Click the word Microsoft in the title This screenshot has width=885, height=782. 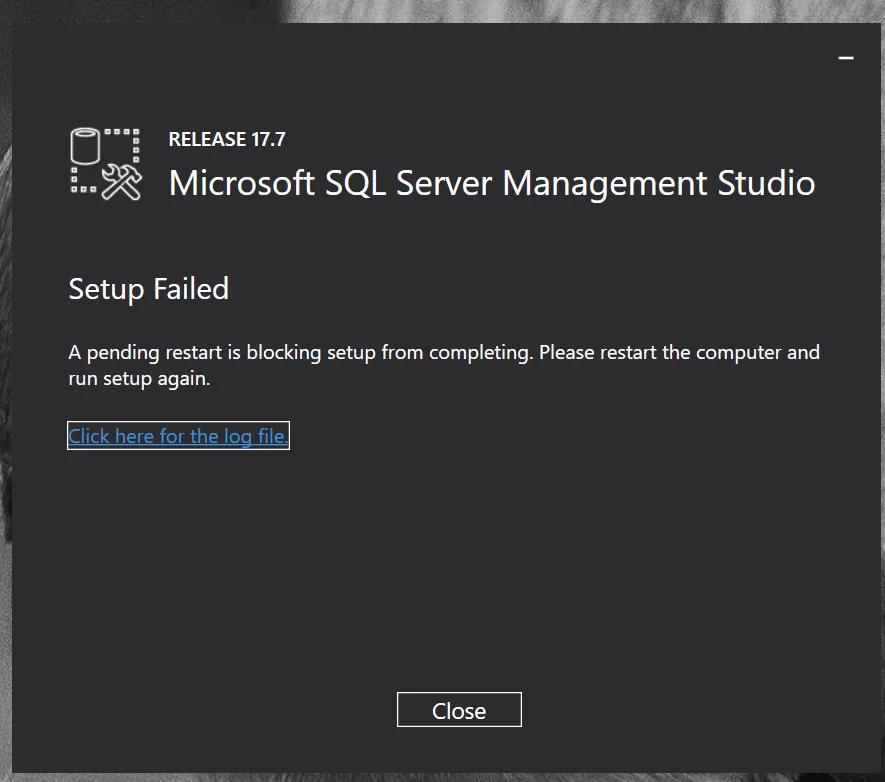(x=242, y=184)
